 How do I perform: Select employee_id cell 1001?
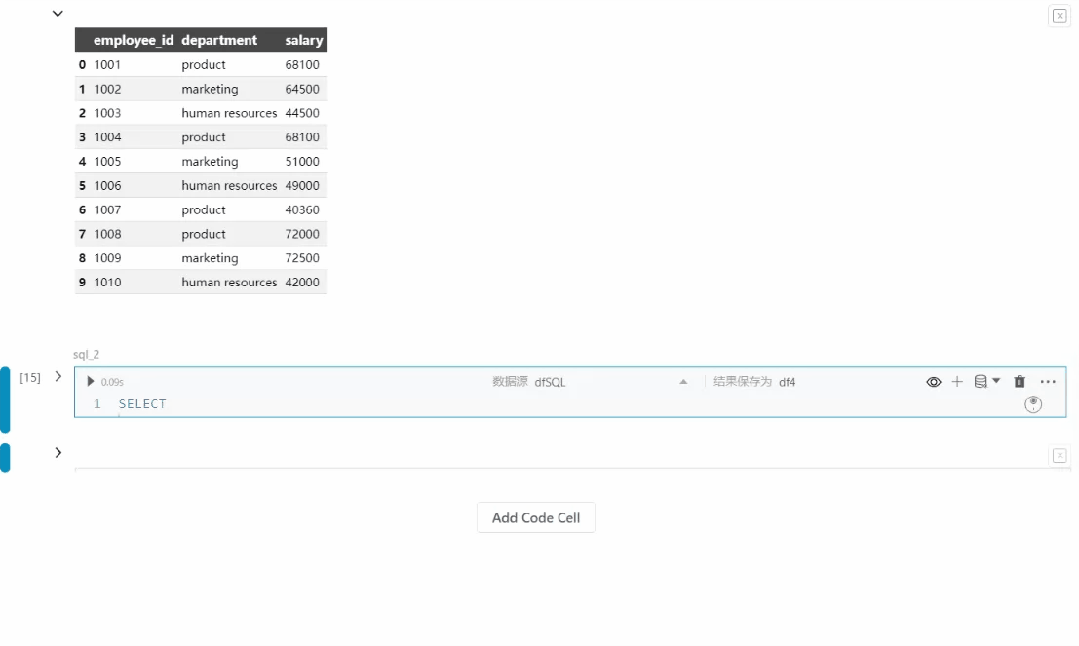point(107,65)
